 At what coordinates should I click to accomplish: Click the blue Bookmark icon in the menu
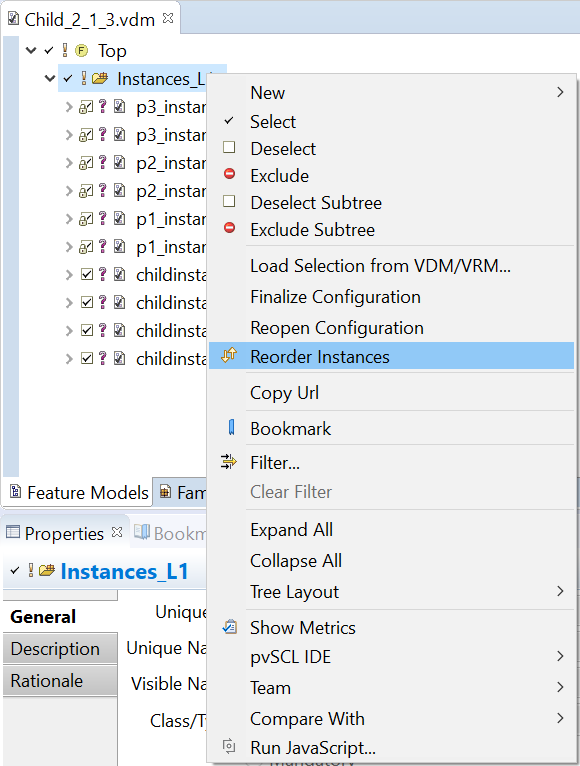pos(231,427)
